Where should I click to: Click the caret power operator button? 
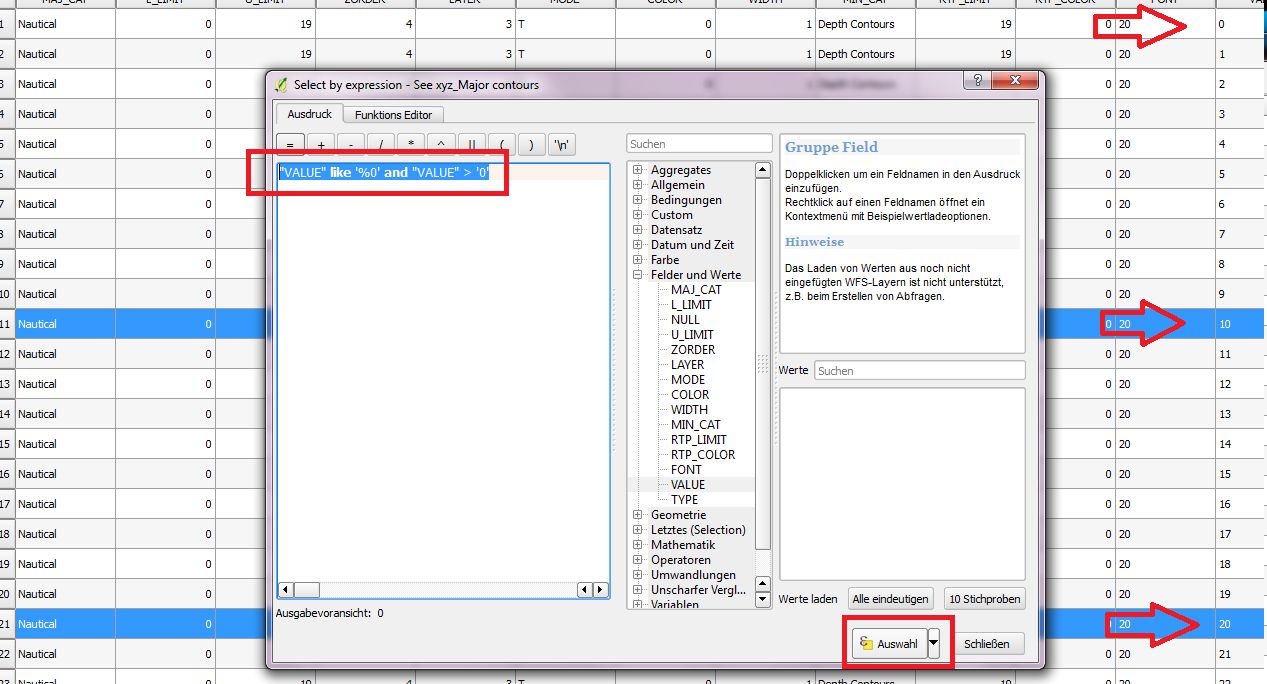[441, 145]
